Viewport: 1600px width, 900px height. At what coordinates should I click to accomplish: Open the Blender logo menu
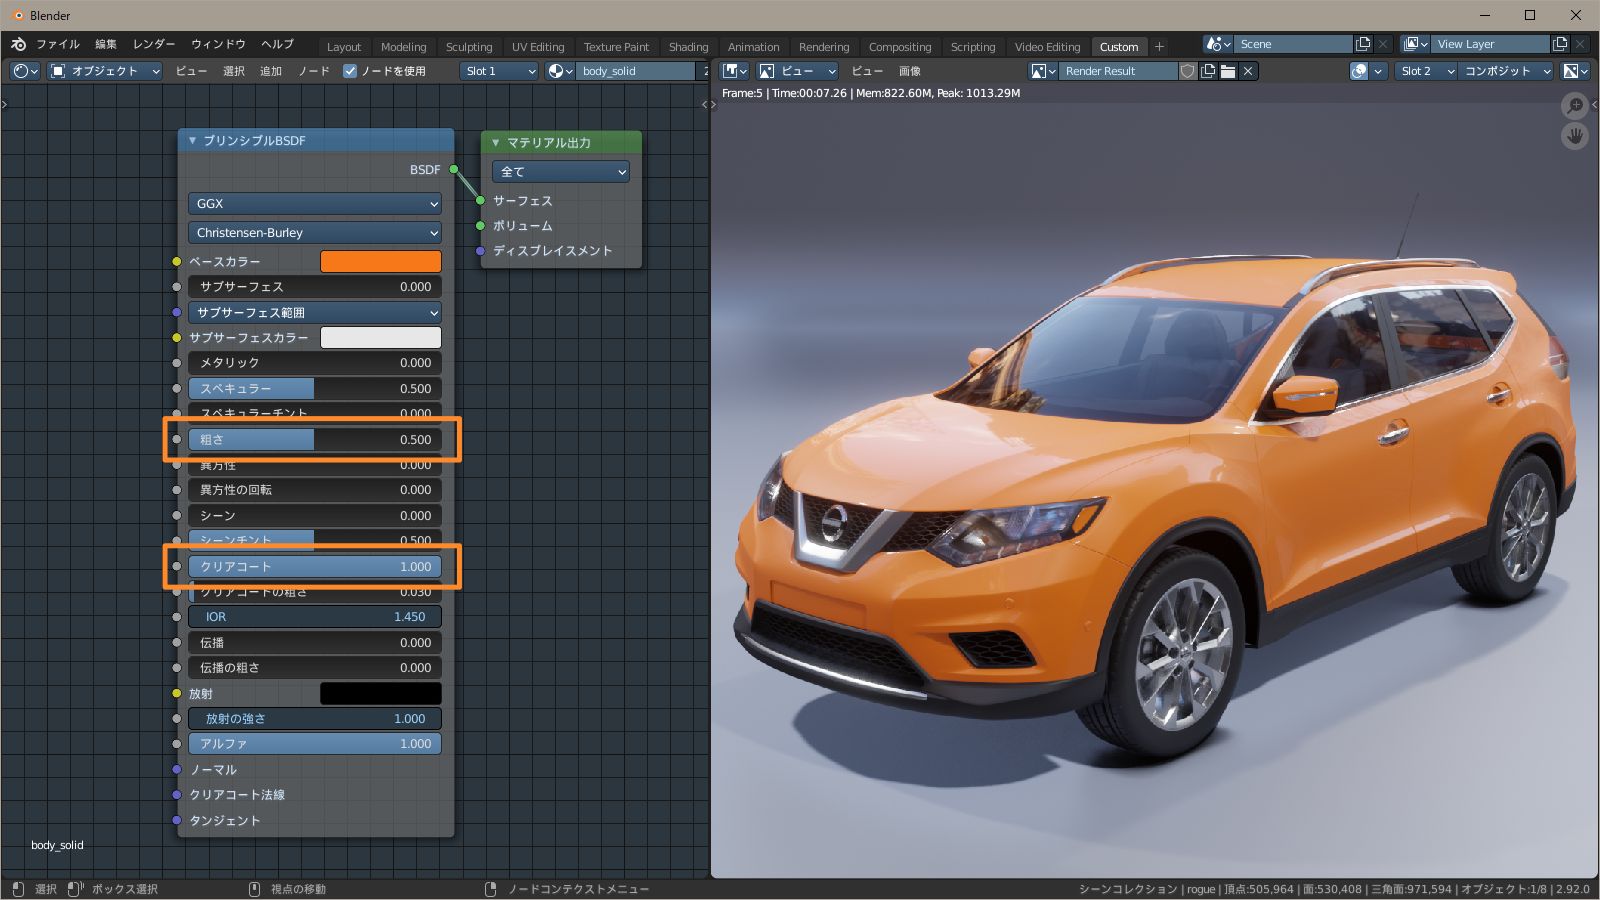pyautogui.click(x=18, y=44)
